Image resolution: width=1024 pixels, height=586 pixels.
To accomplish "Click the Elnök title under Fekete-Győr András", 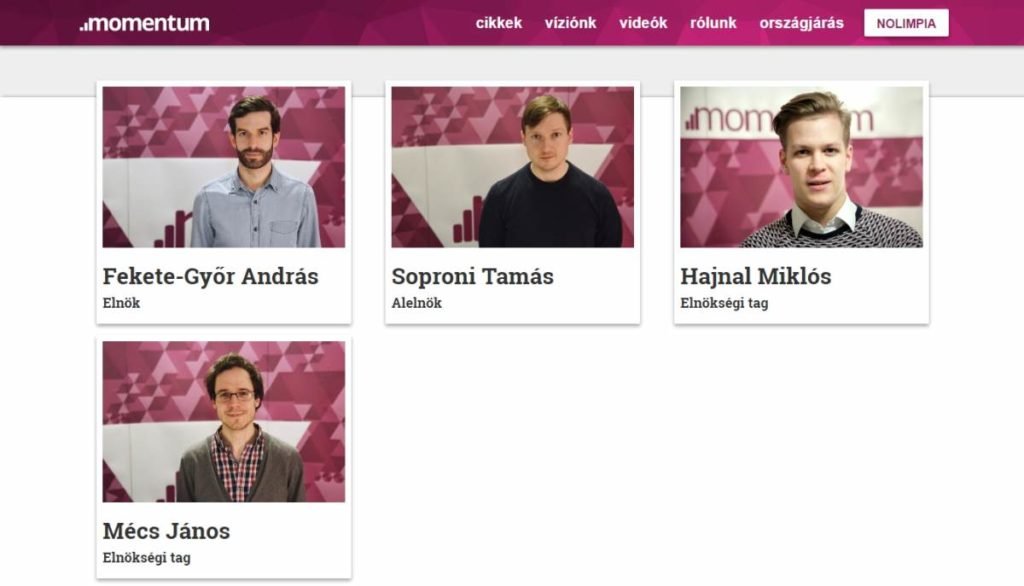I will tap(121, 303).
